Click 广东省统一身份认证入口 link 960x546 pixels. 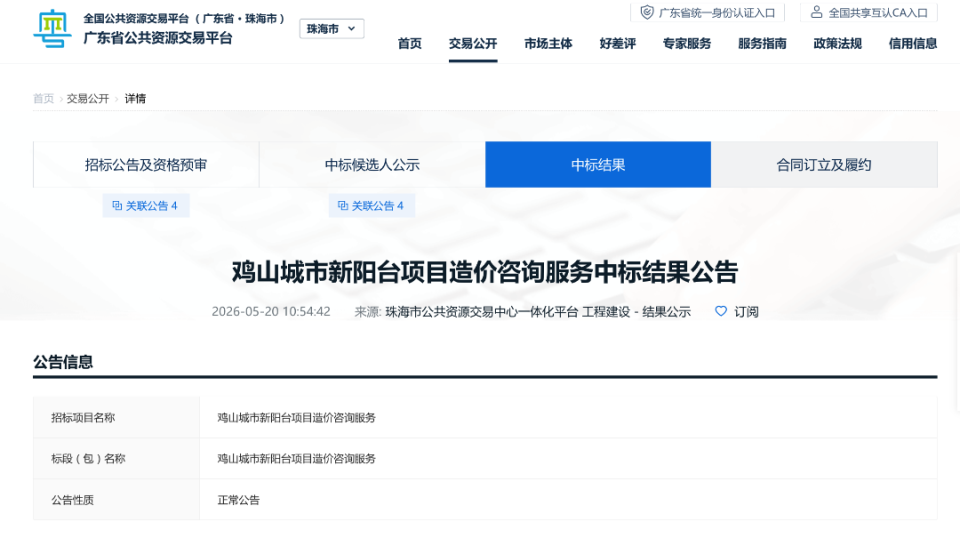(708, 12)
